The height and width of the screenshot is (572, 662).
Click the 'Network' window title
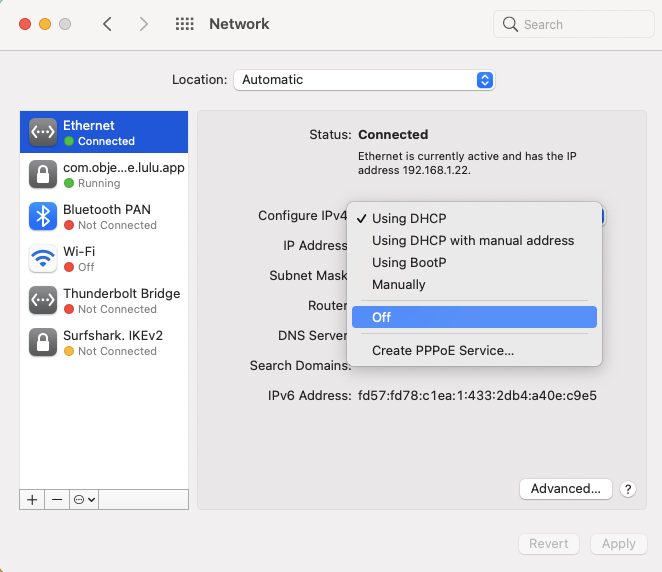click(239, 24)
